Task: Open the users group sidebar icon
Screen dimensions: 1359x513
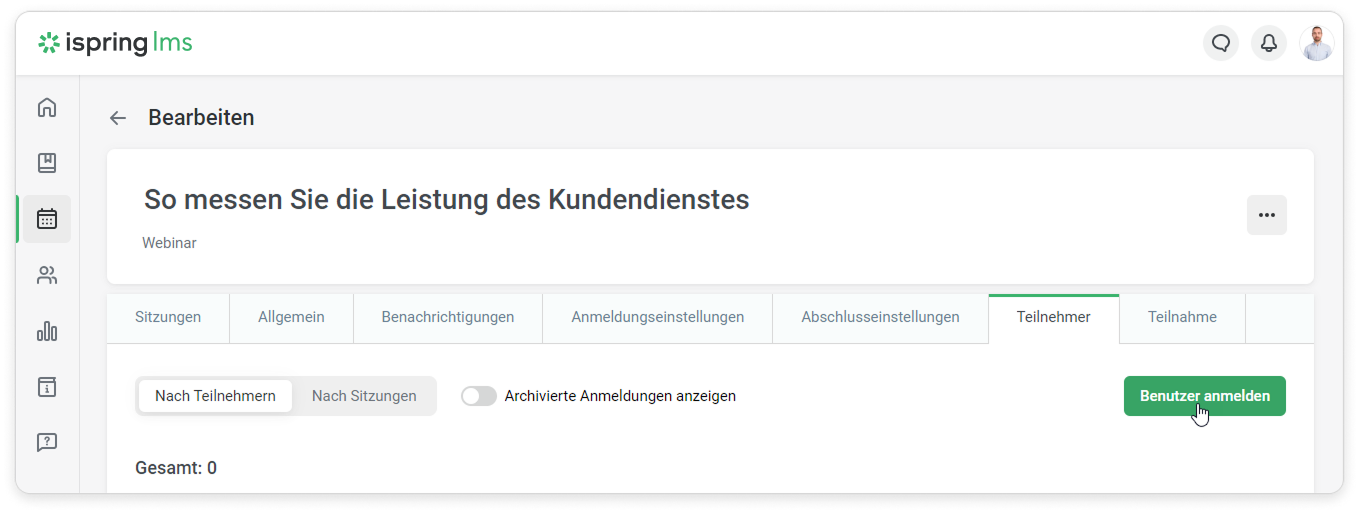Action: click(47, 275)
